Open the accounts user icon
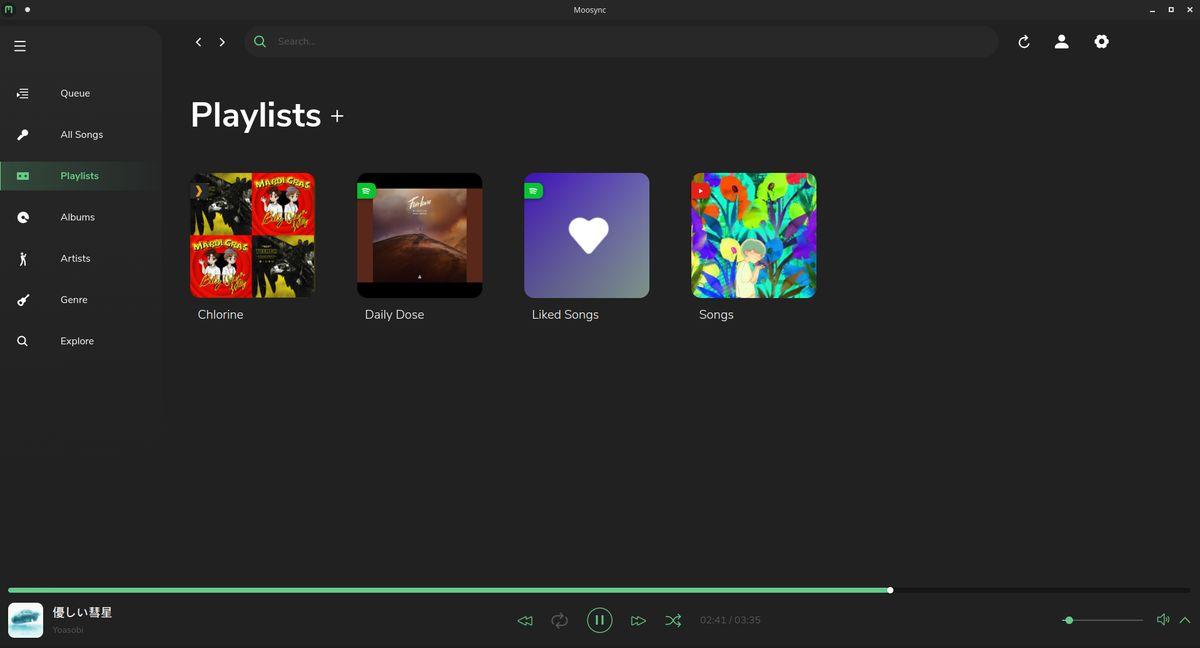 click(x=1062, y=42)
